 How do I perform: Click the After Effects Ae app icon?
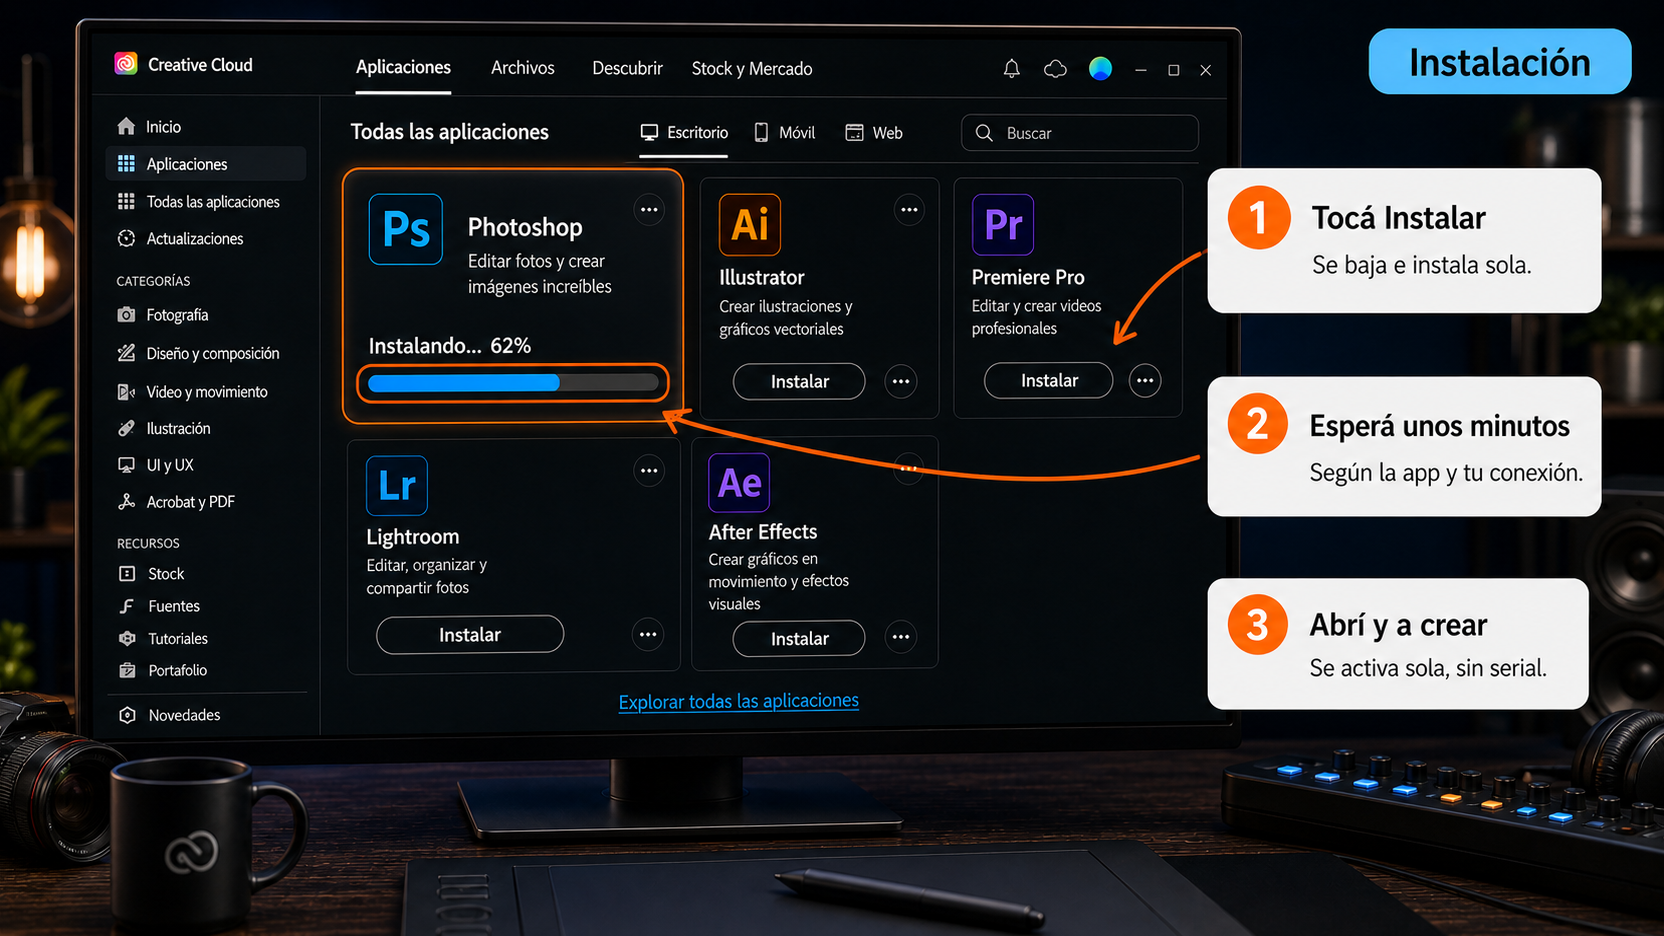(739, 483)
